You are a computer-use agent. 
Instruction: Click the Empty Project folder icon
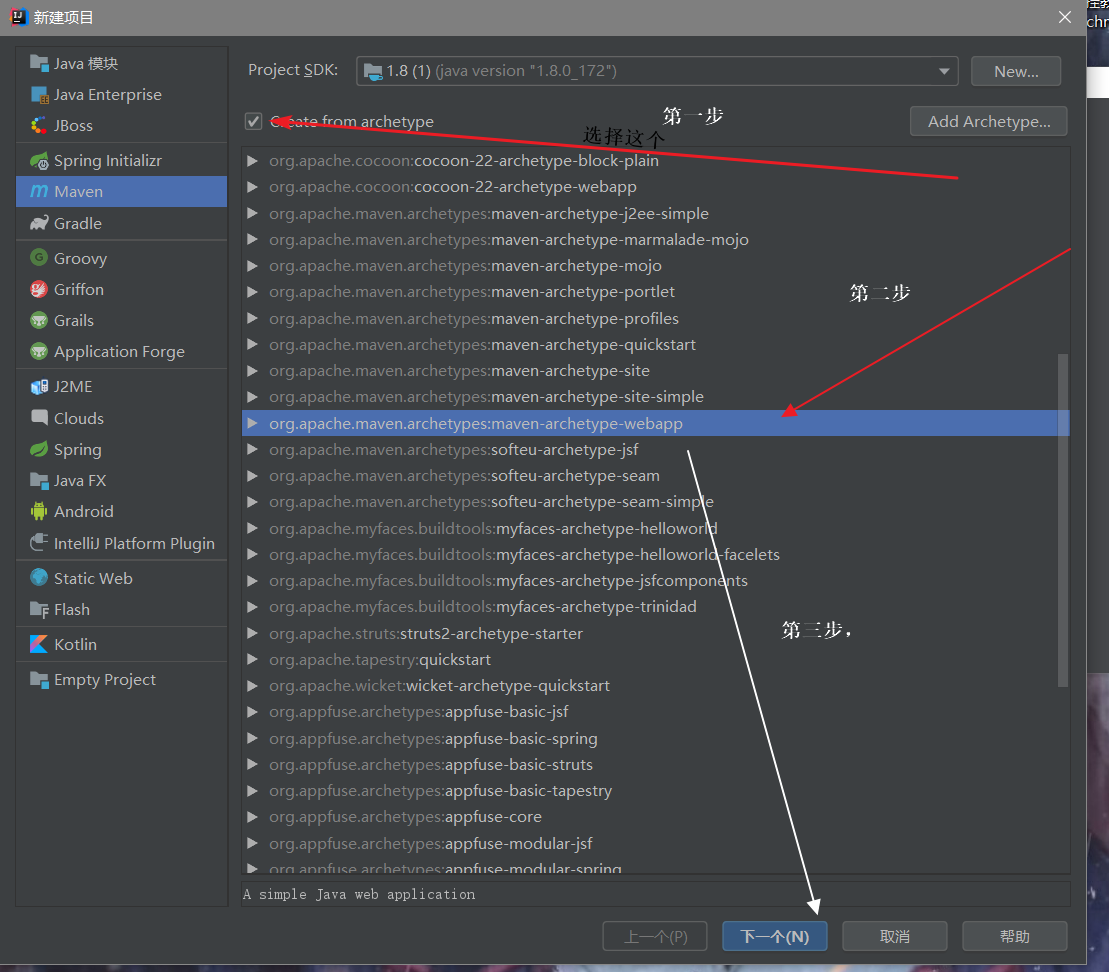(39, 680)
